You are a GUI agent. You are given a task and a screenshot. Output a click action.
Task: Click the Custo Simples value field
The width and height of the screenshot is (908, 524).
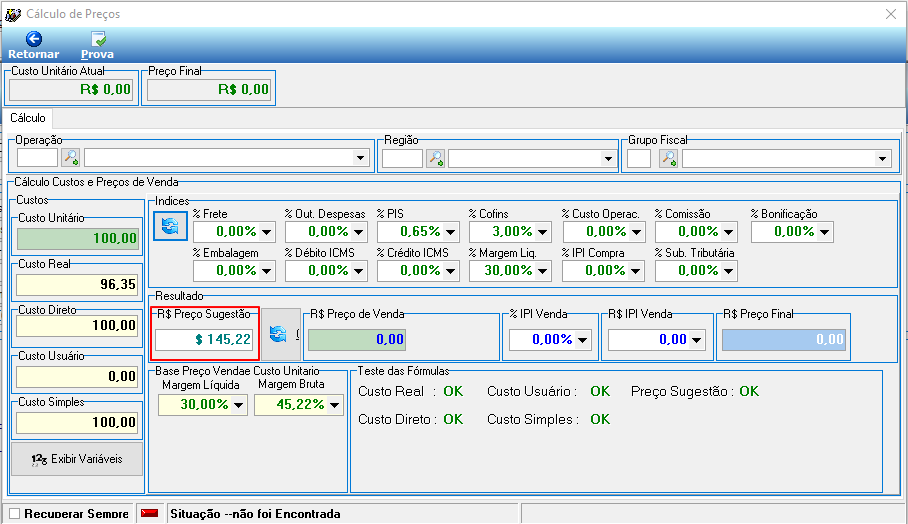(77, 423)
